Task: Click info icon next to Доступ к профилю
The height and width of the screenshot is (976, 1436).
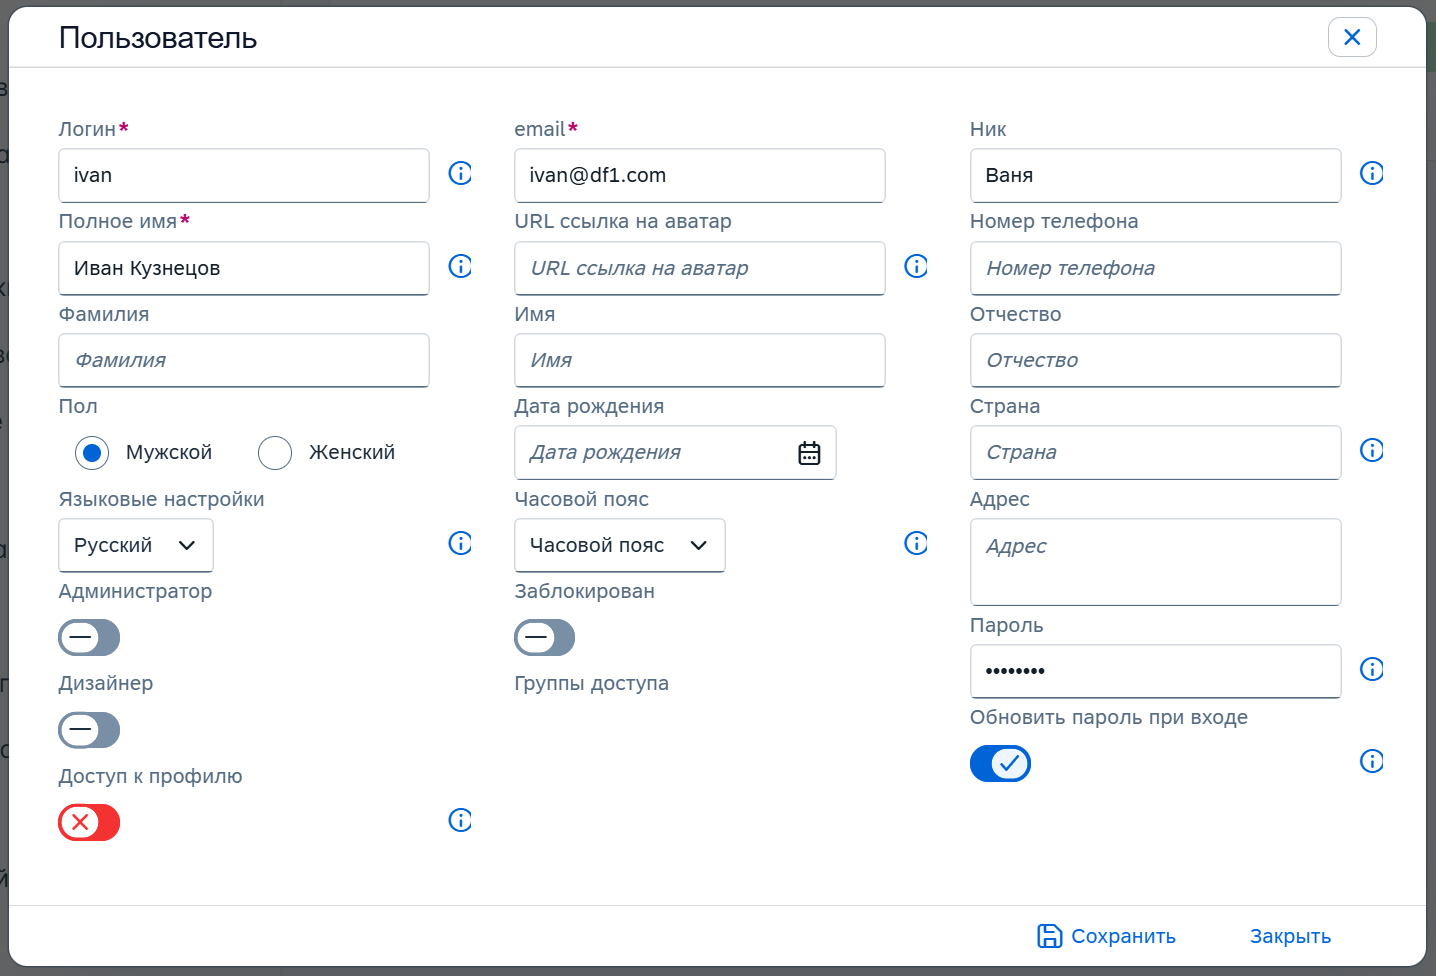Action: (460, 820)
